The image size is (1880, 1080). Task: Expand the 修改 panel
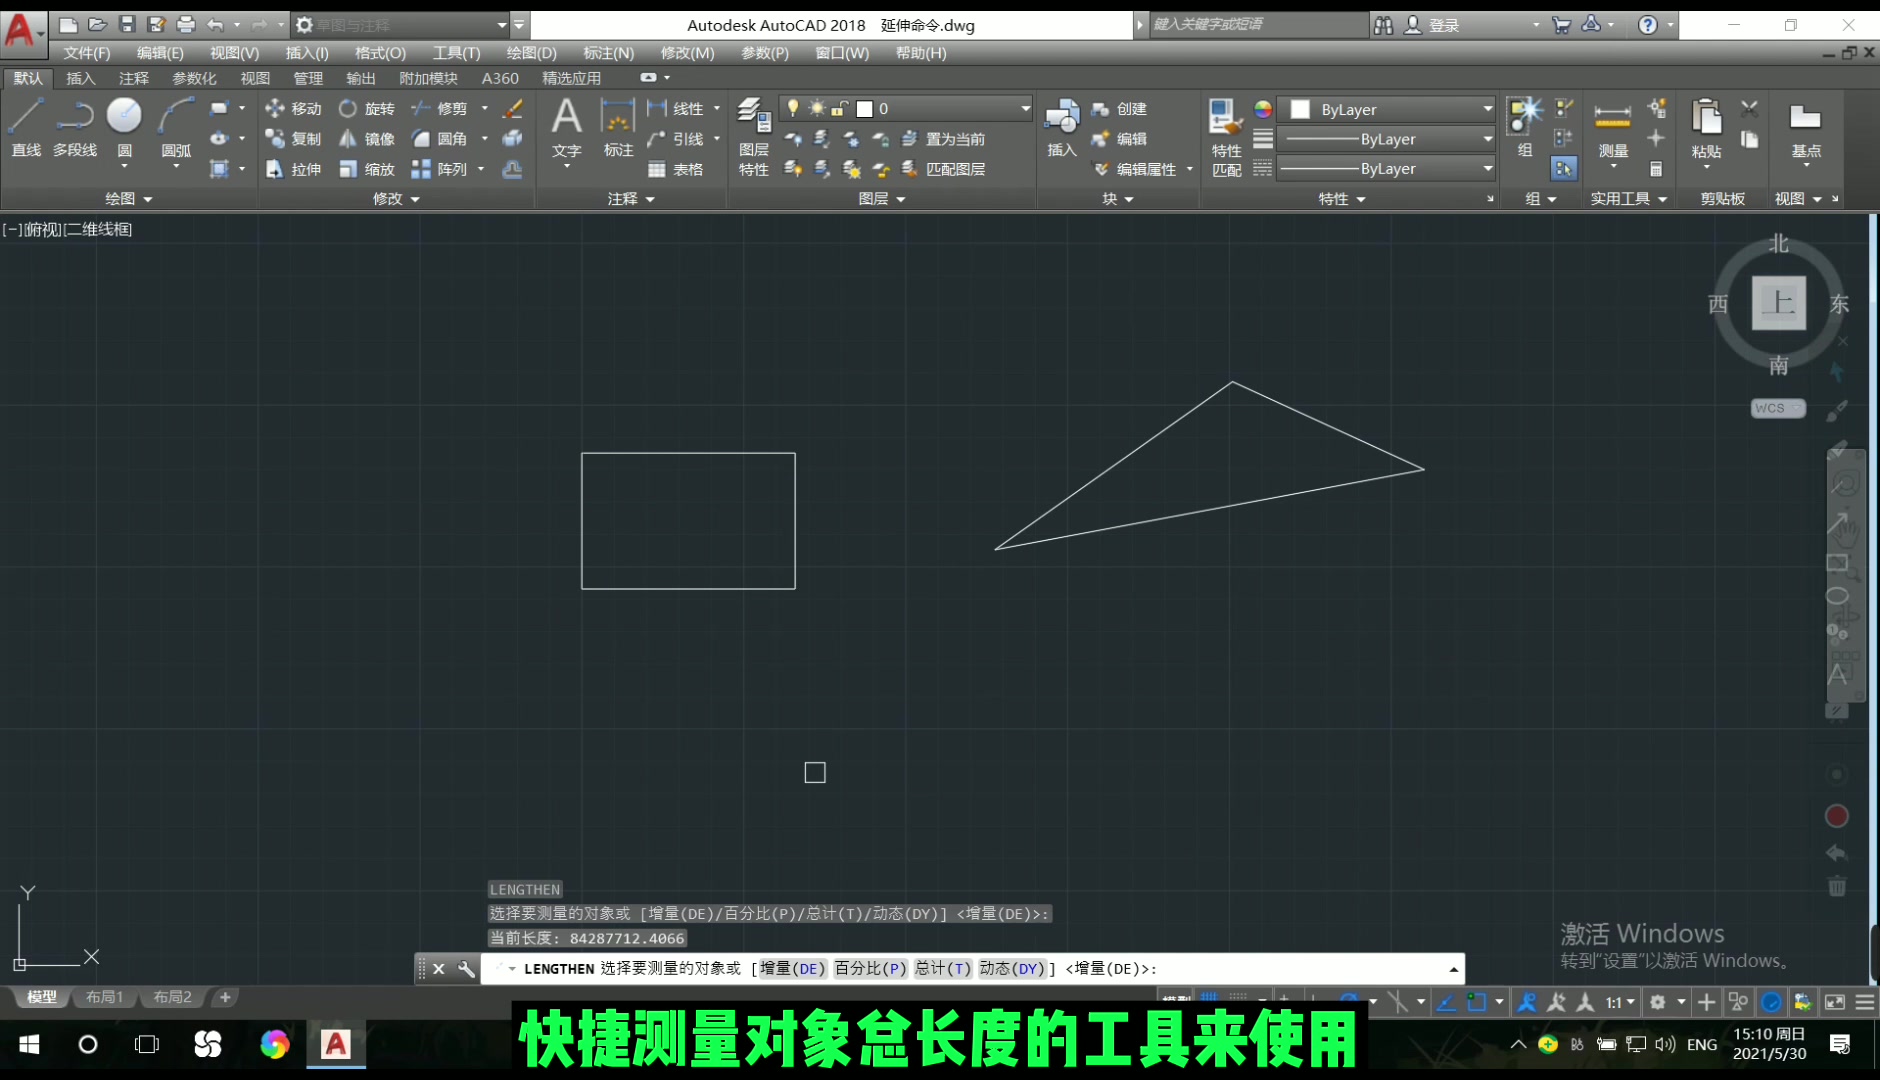[x=396, y=199]
